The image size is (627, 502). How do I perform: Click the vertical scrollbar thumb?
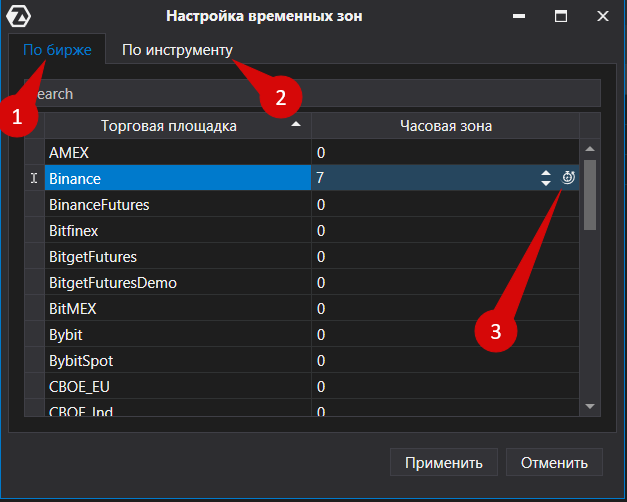pyautogui.click(x=590, y=195)
